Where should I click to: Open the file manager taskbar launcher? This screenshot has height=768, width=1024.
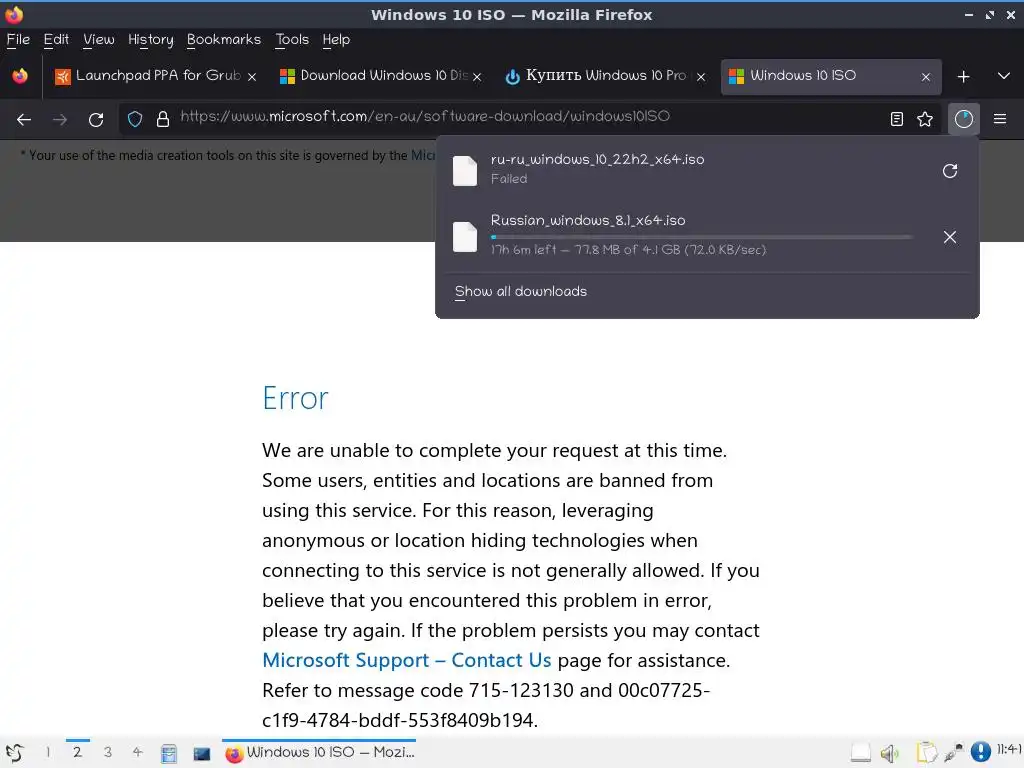pyautogui.click(x=169, y=754)
